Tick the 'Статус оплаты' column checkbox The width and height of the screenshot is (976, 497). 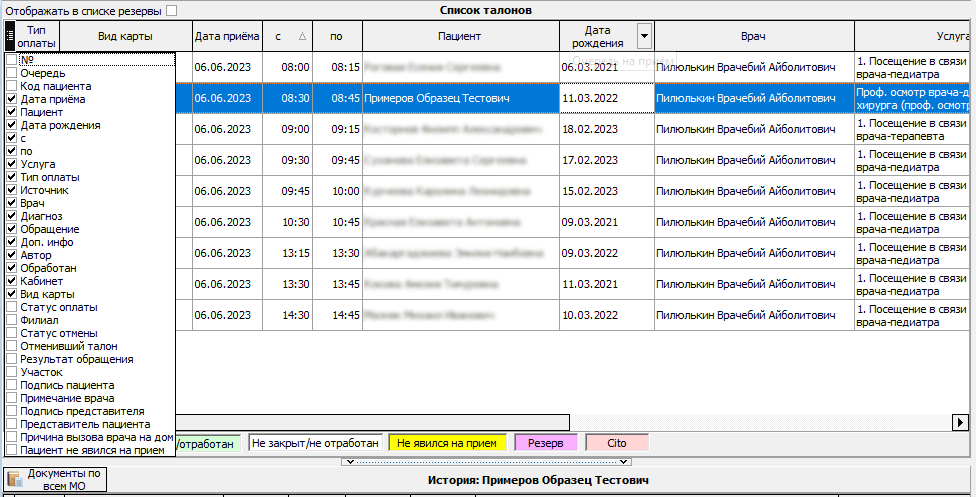tap(12, 308)
